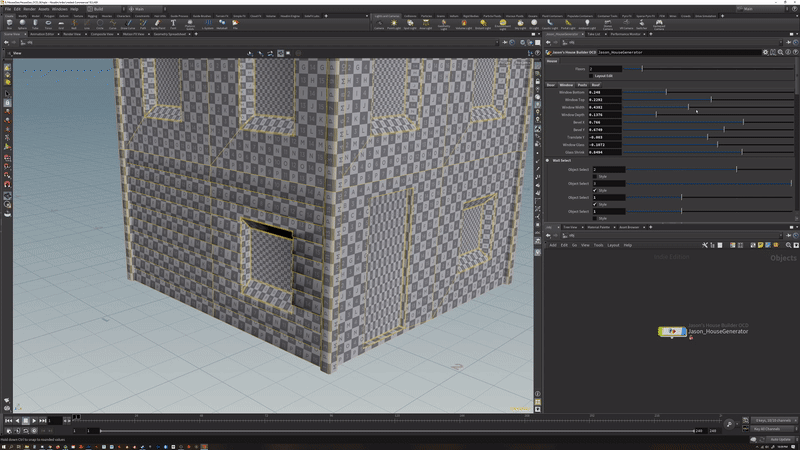The width and height of the screenshot is (800, 450).
Task: Click the Window Width slider handle
Action: (x=688, y=107)
